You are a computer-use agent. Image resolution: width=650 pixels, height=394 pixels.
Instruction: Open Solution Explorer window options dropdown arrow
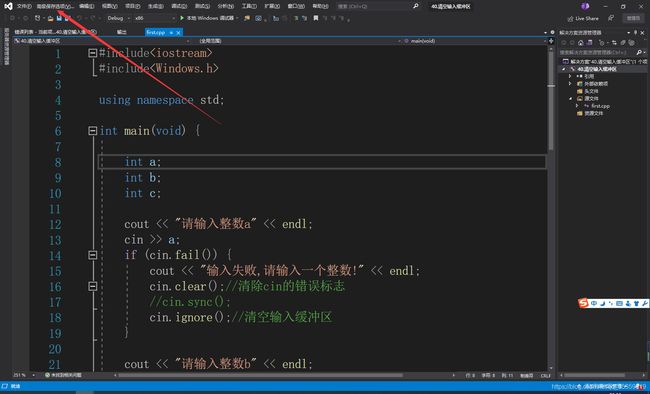(629, 32)
